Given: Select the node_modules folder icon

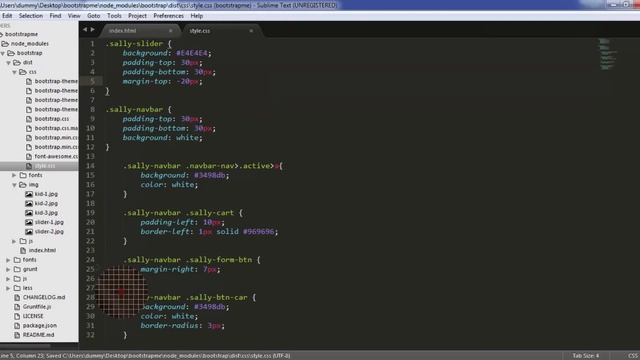Looking at the screenshot, I should (x=5, y=44).
